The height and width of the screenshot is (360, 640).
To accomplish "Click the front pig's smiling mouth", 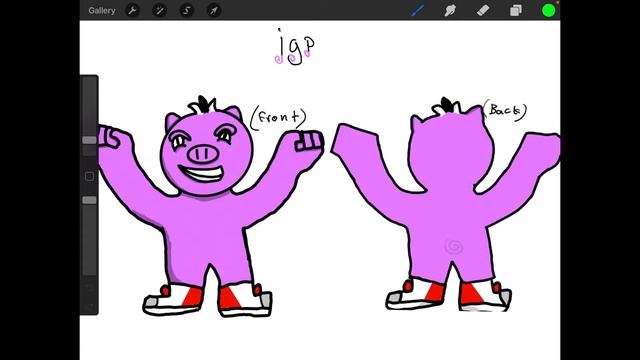I will click(x=201, y=173).
